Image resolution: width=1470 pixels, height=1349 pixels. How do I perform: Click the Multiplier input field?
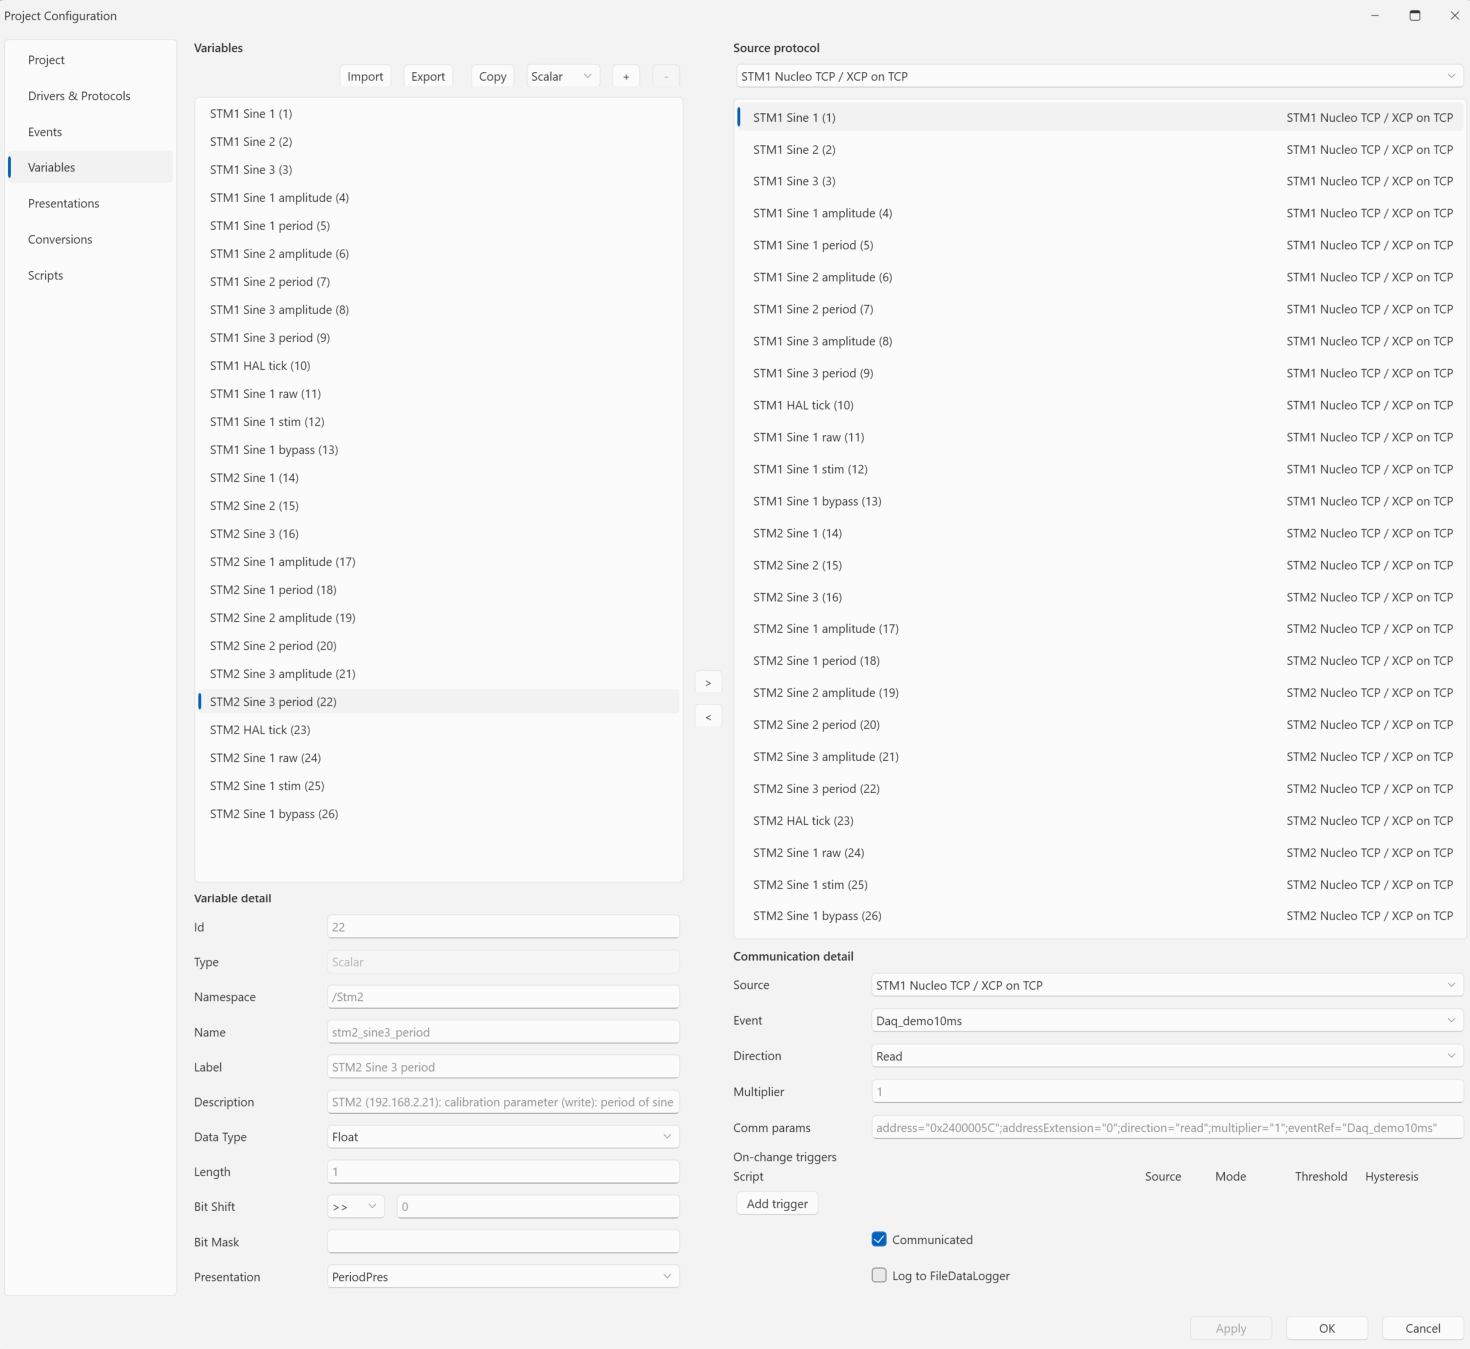pos(1167,1092)
